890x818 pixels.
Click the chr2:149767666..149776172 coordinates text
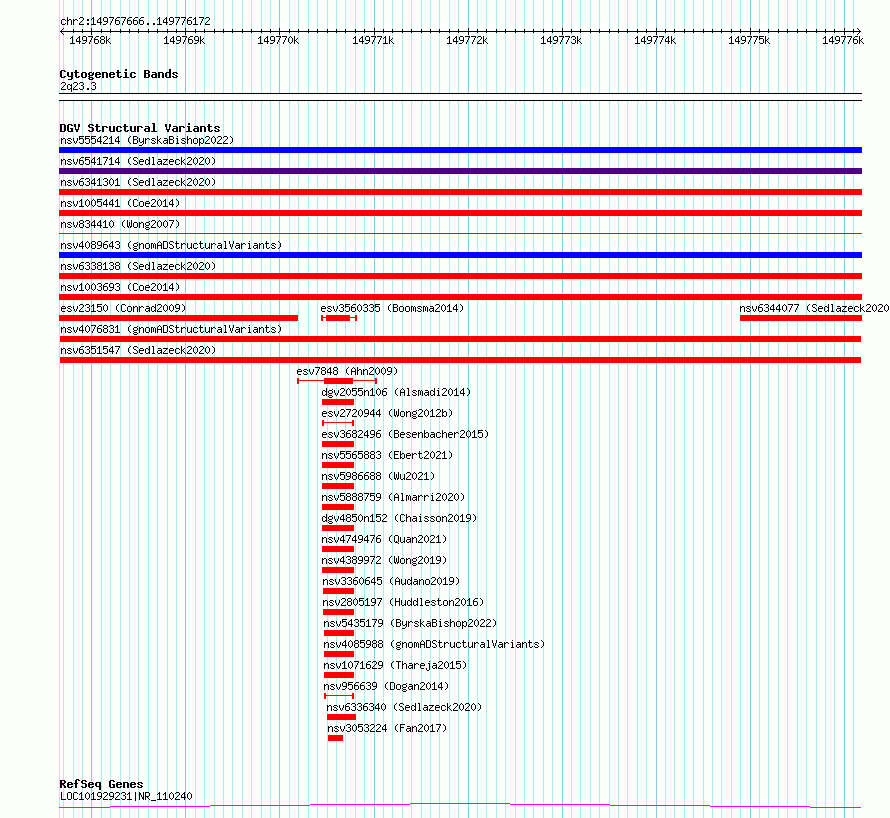135,21
